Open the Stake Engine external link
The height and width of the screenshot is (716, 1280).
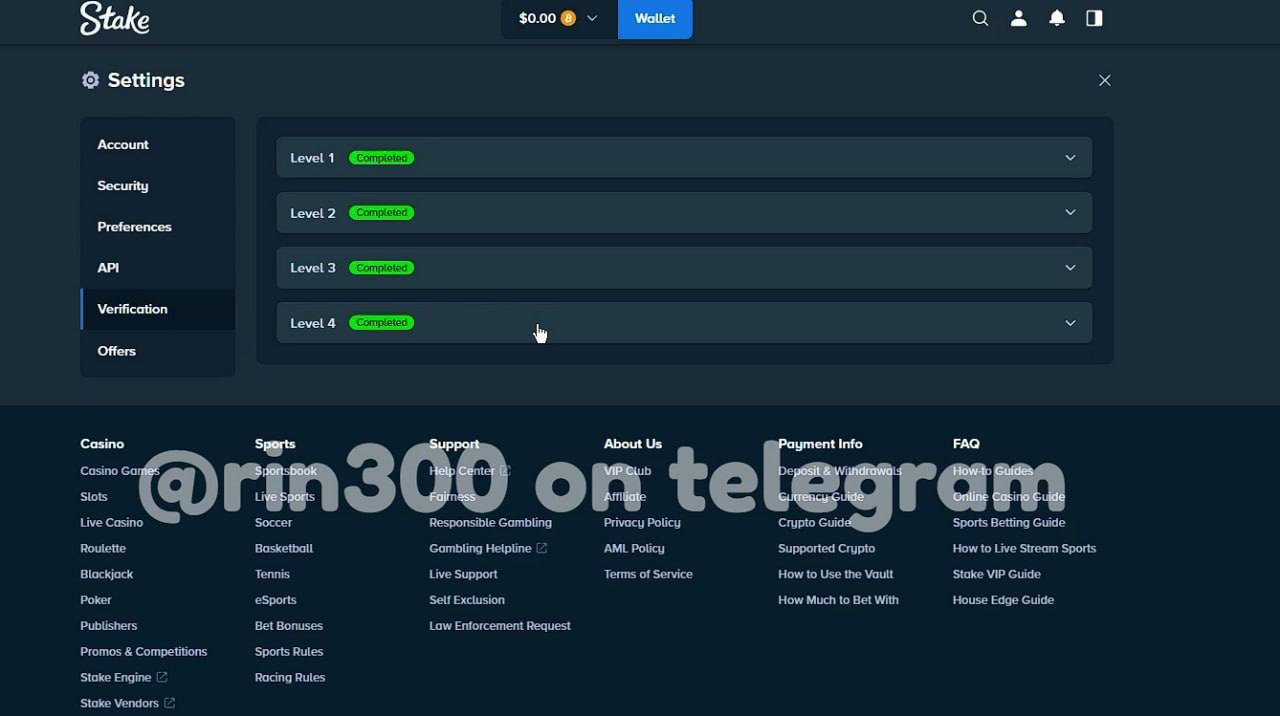click(x=123, y=678)
